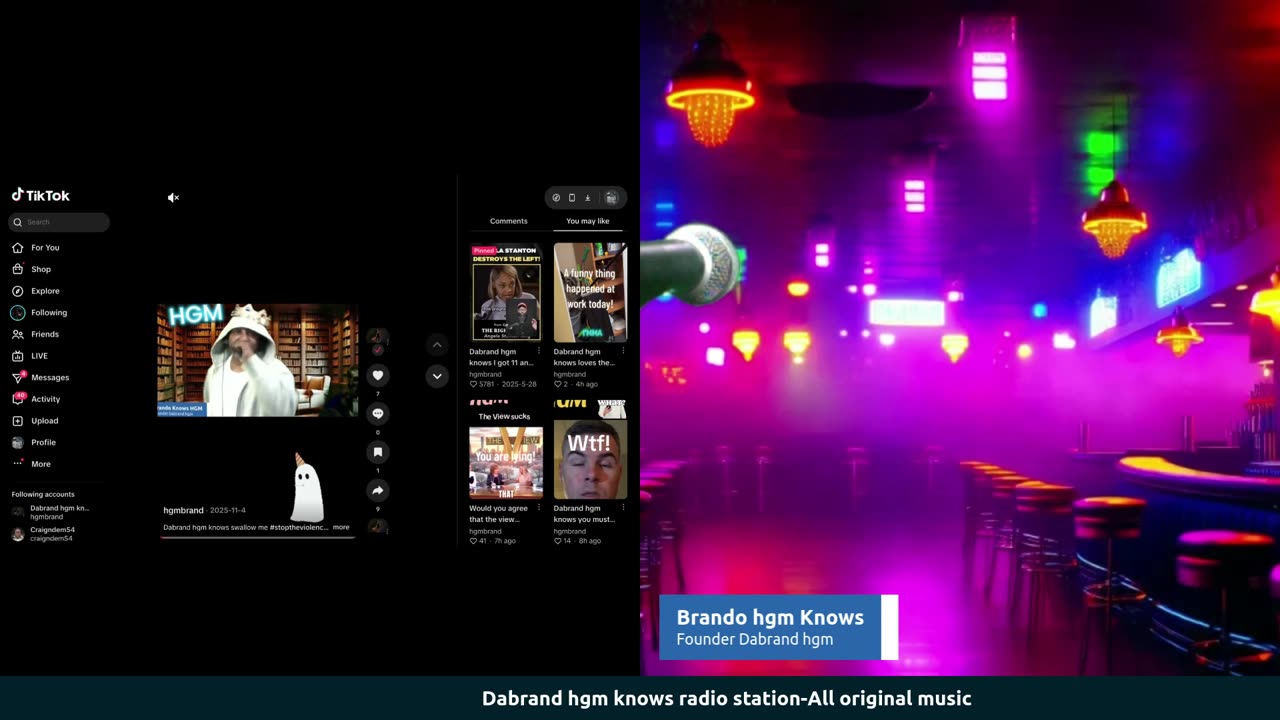Click the search magnifier icon
Viewport: 1280px width, 720px height.
[x=17, y=222]
